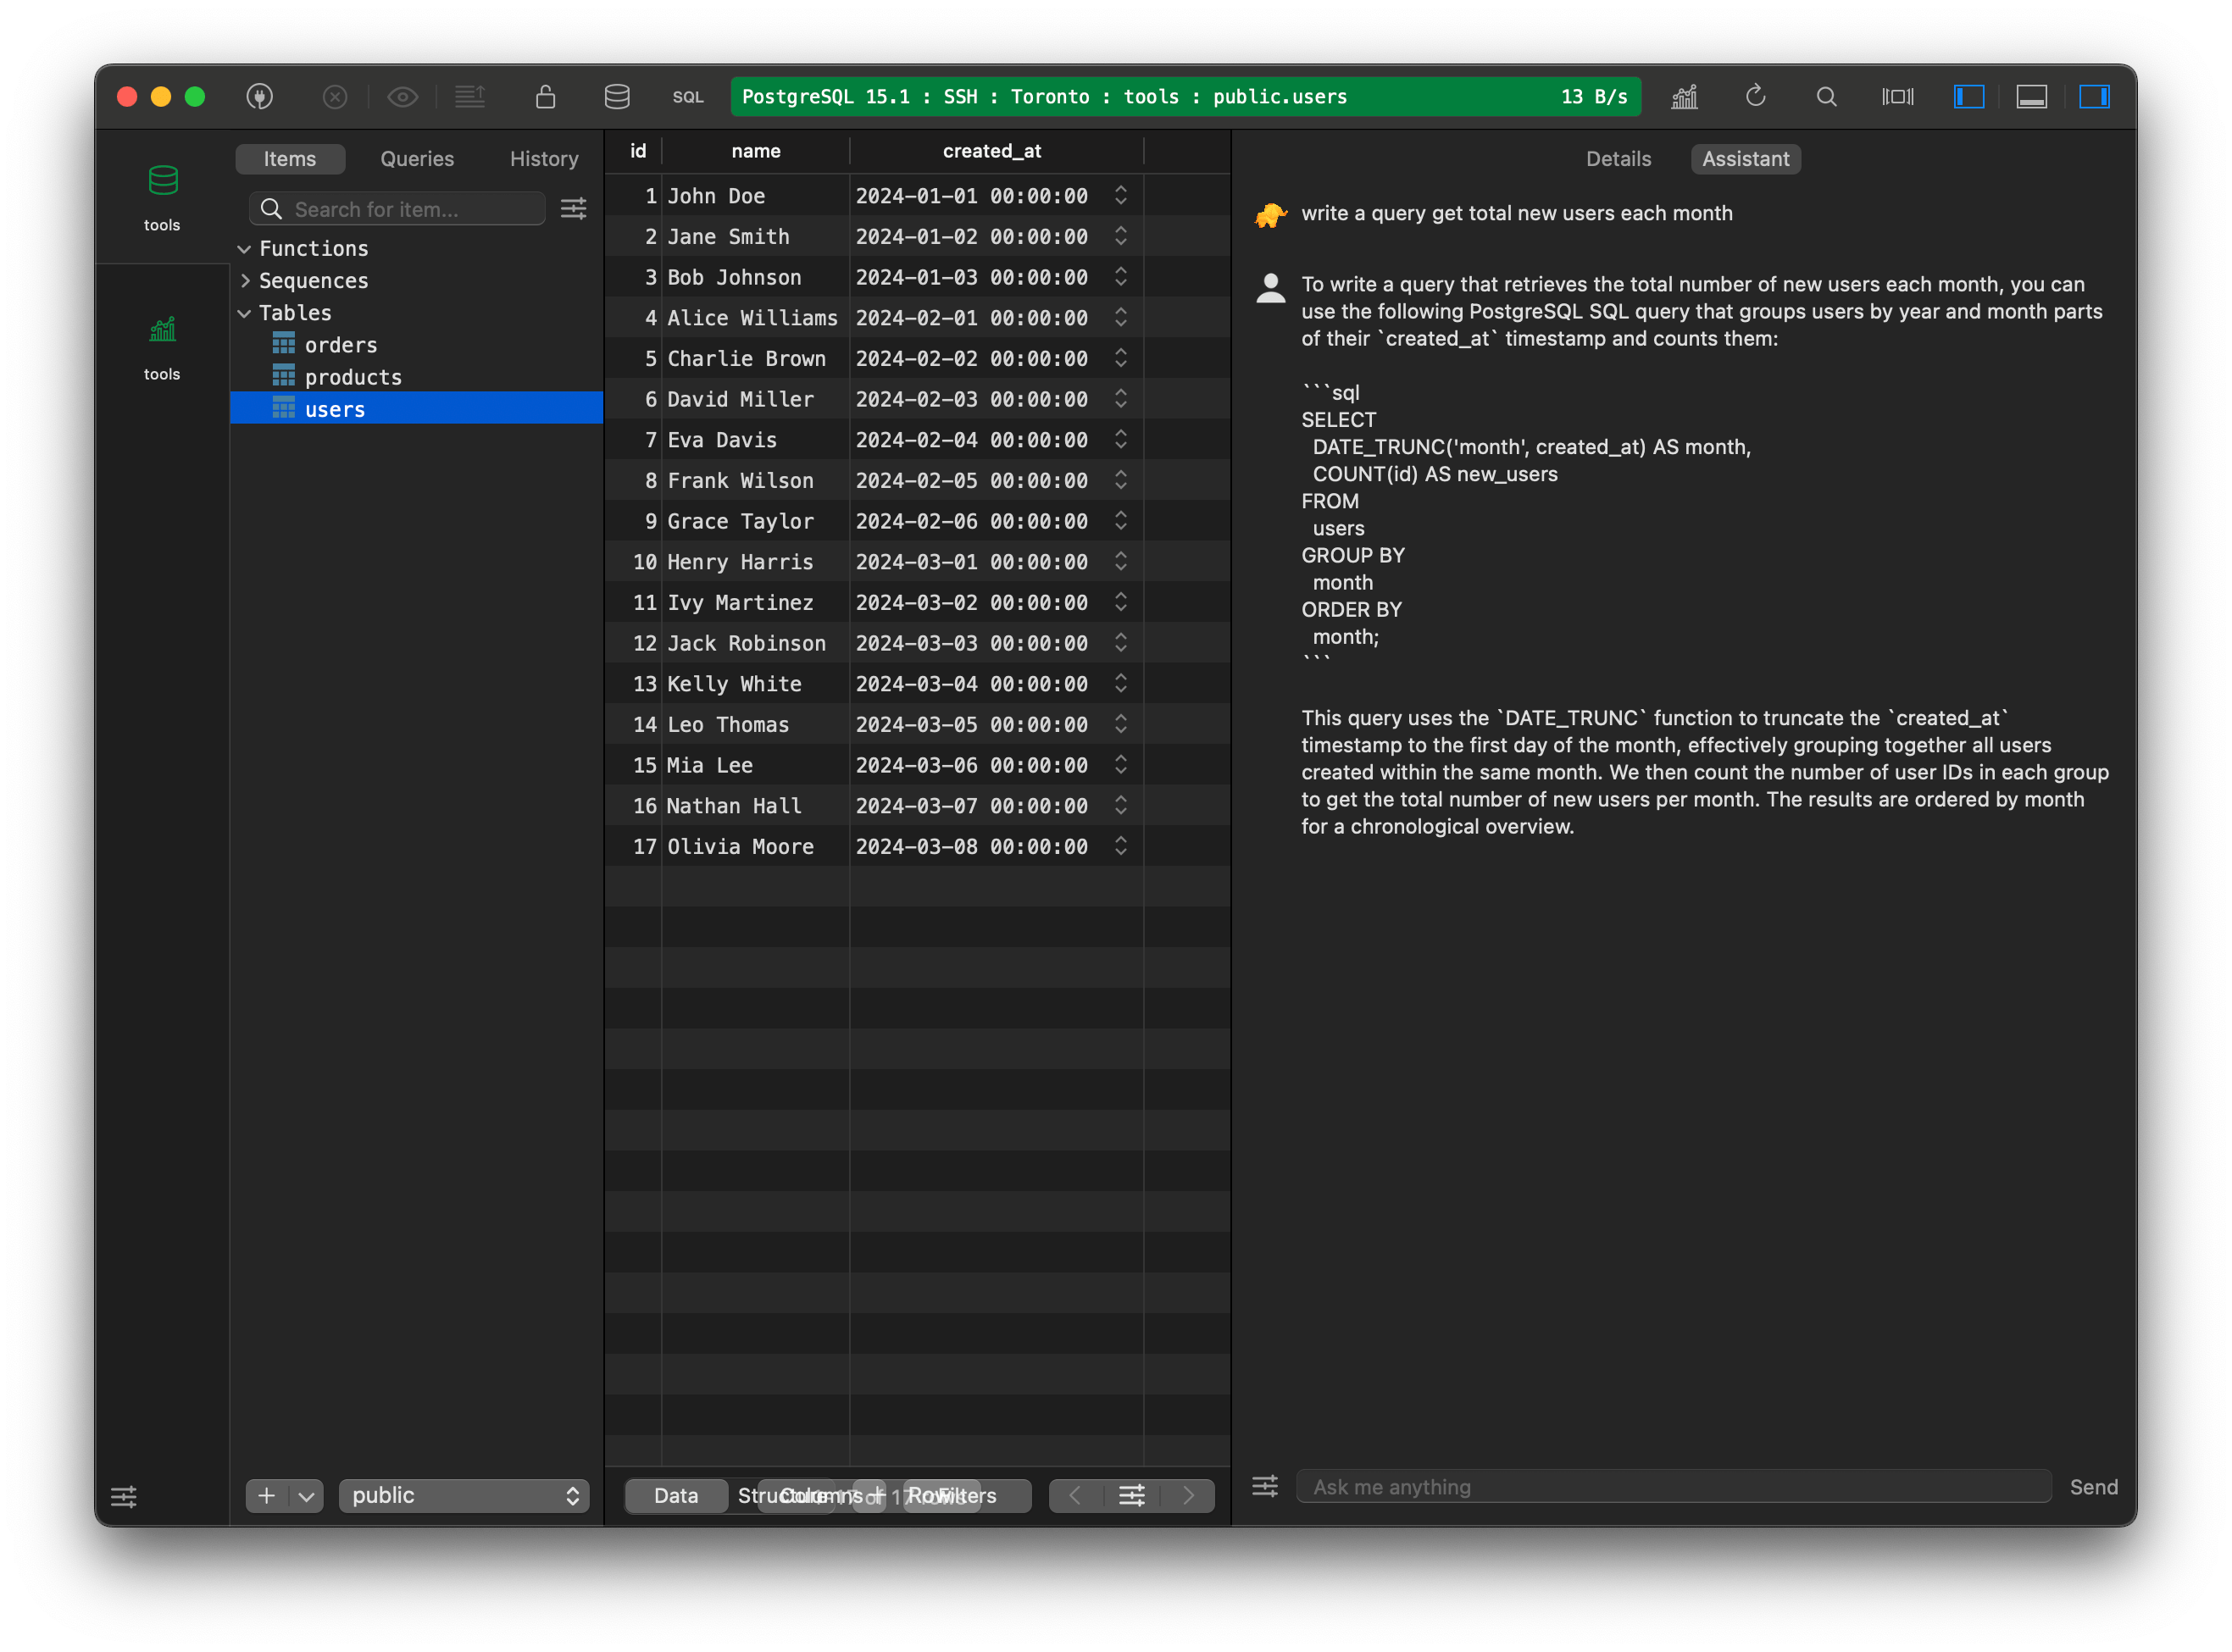Screen dimensions: 2232x1652
Task: Select the Nathan Hall name cell
Action: click(x=755, y=806)
